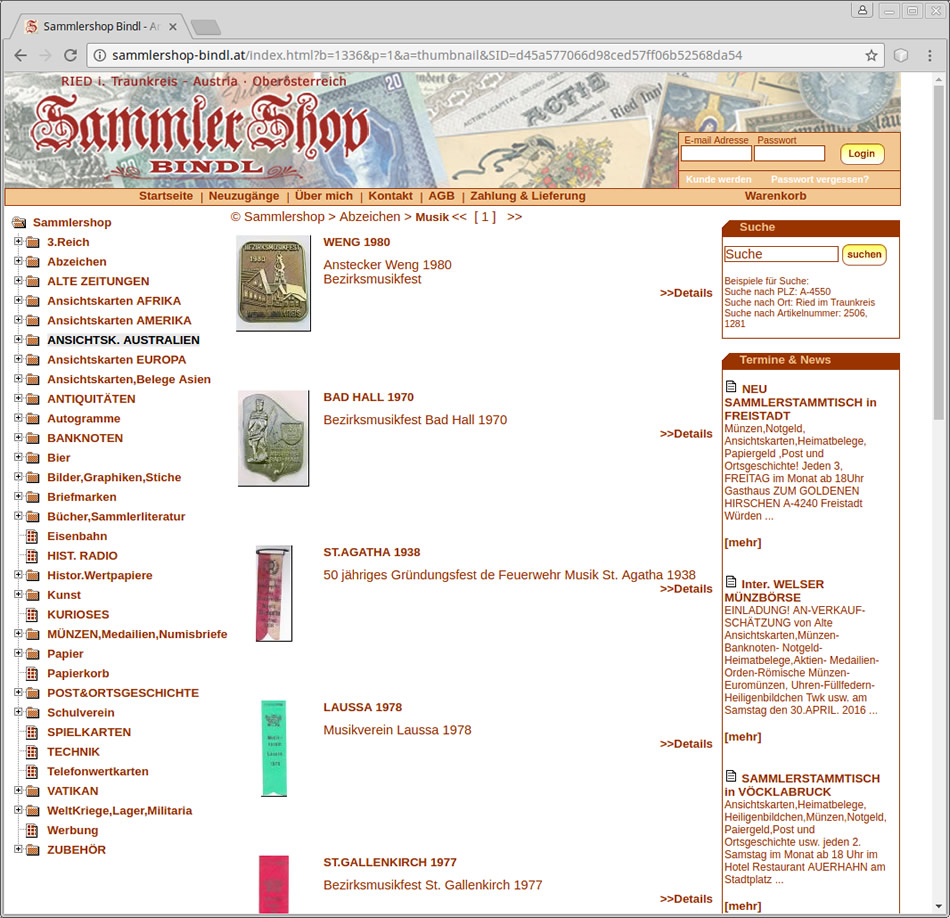Open Neuzugänge in the navigation bar
The height and width of the screenshot is (918, 950).
[x=244, y=196]
